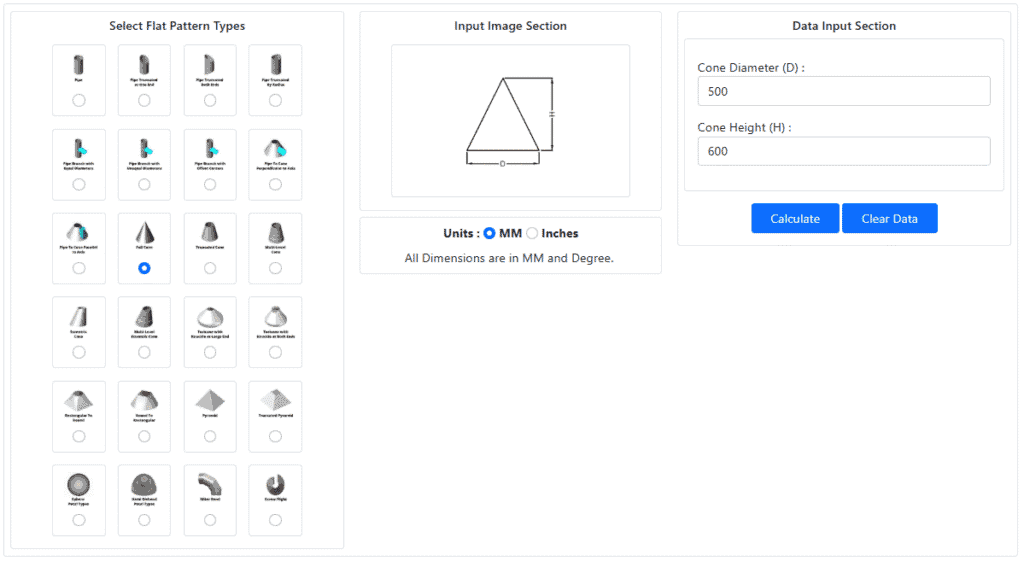This screenshot has width=1024, height=561.
Task: Click the Round To Rectangular icon
Action: coord(144,400)
